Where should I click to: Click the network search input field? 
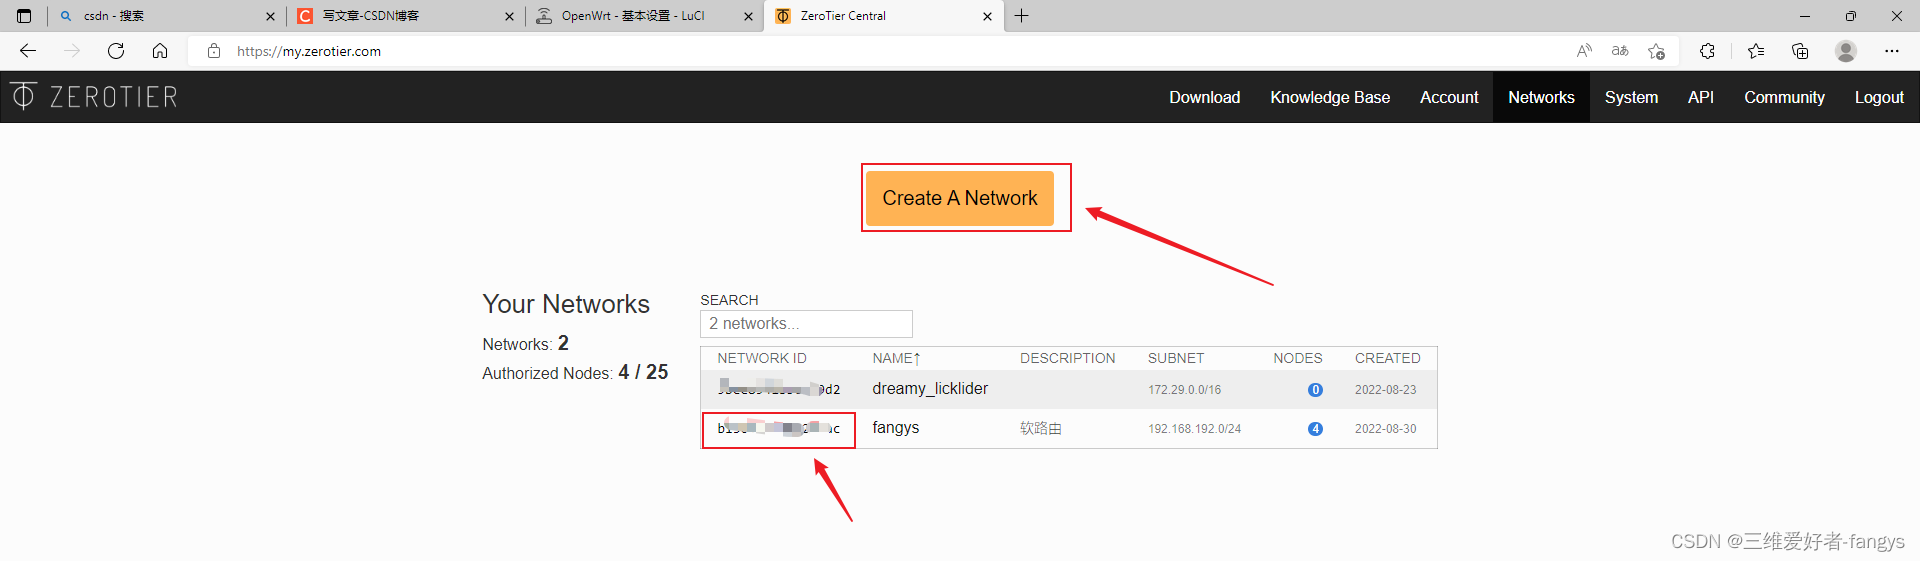pyautogui.click(x=806, y=324)
